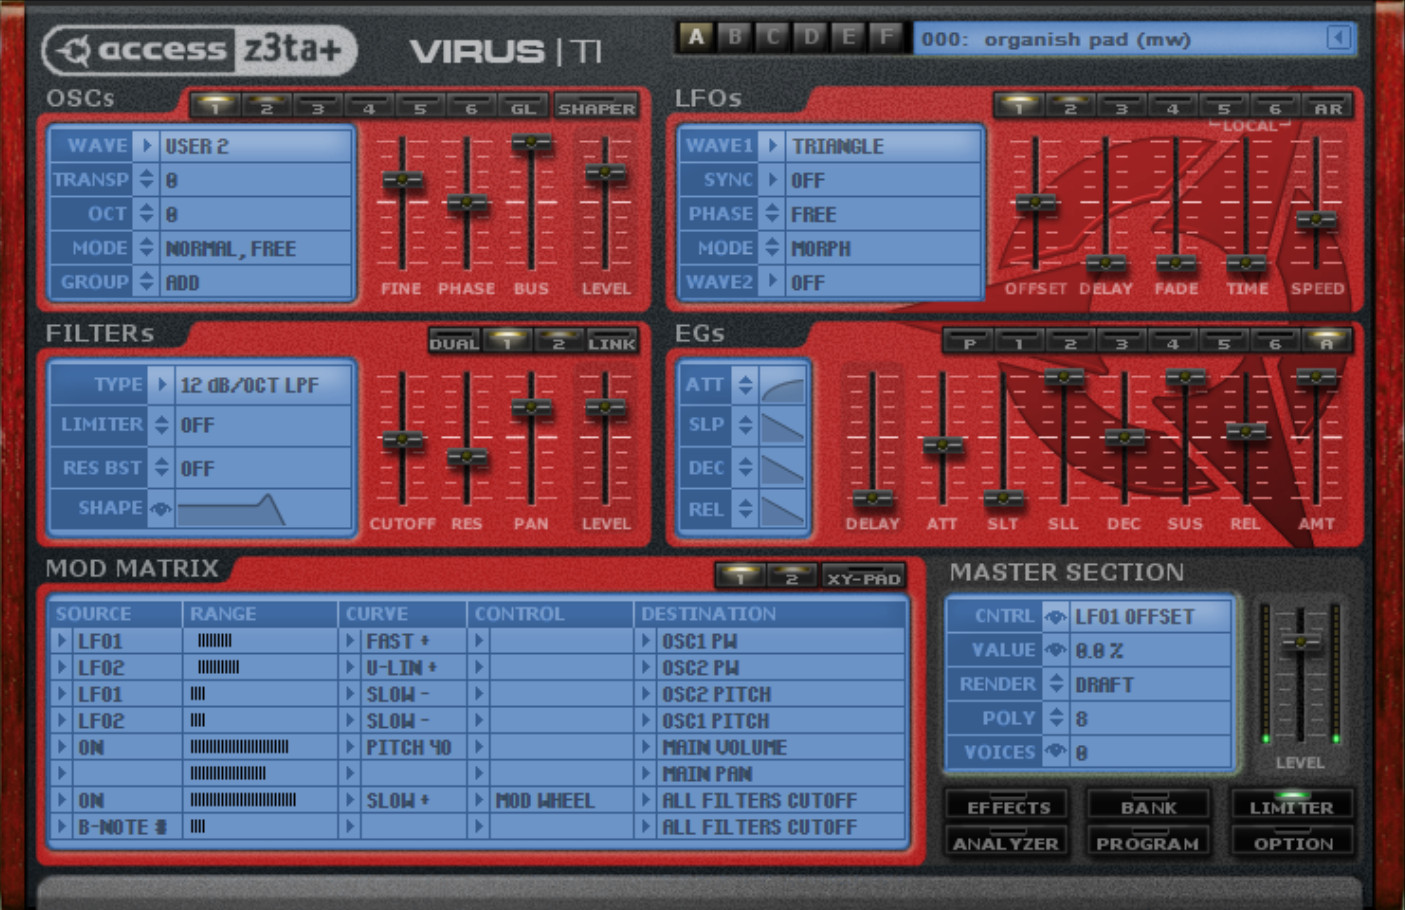Toggle the LIMITER button in master section
Image resolution: width=1405 pixels, height=910 pixels.
(1291, 805)
